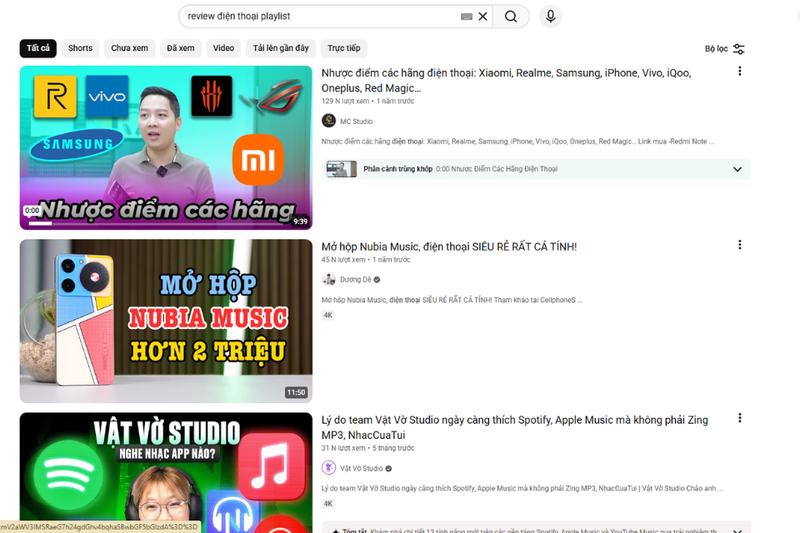Click the 0:00 Nhược Điểm Các Hãng Điện Thoại chapter
The image size is (800, 533).
pyautogui.click(x=496, y=169)
